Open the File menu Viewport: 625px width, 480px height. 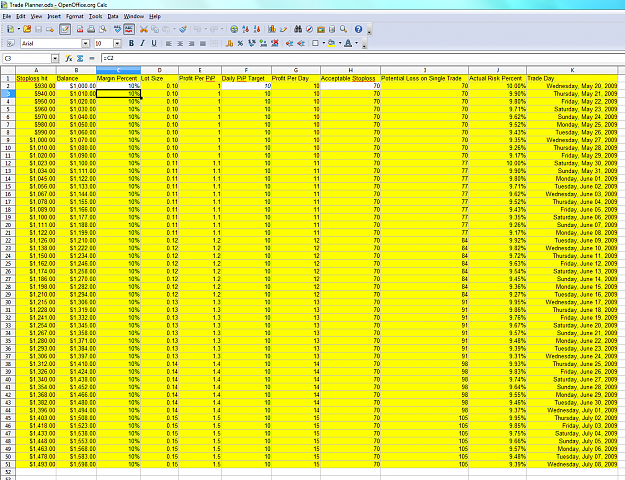[x=7, y=16]
